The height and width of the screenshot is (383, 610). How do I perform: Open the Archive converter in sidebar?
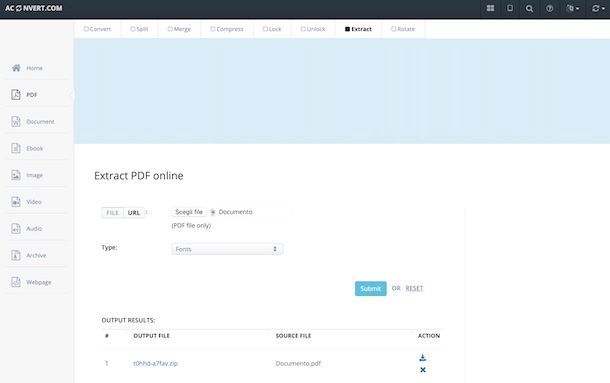tap(28, 255)
